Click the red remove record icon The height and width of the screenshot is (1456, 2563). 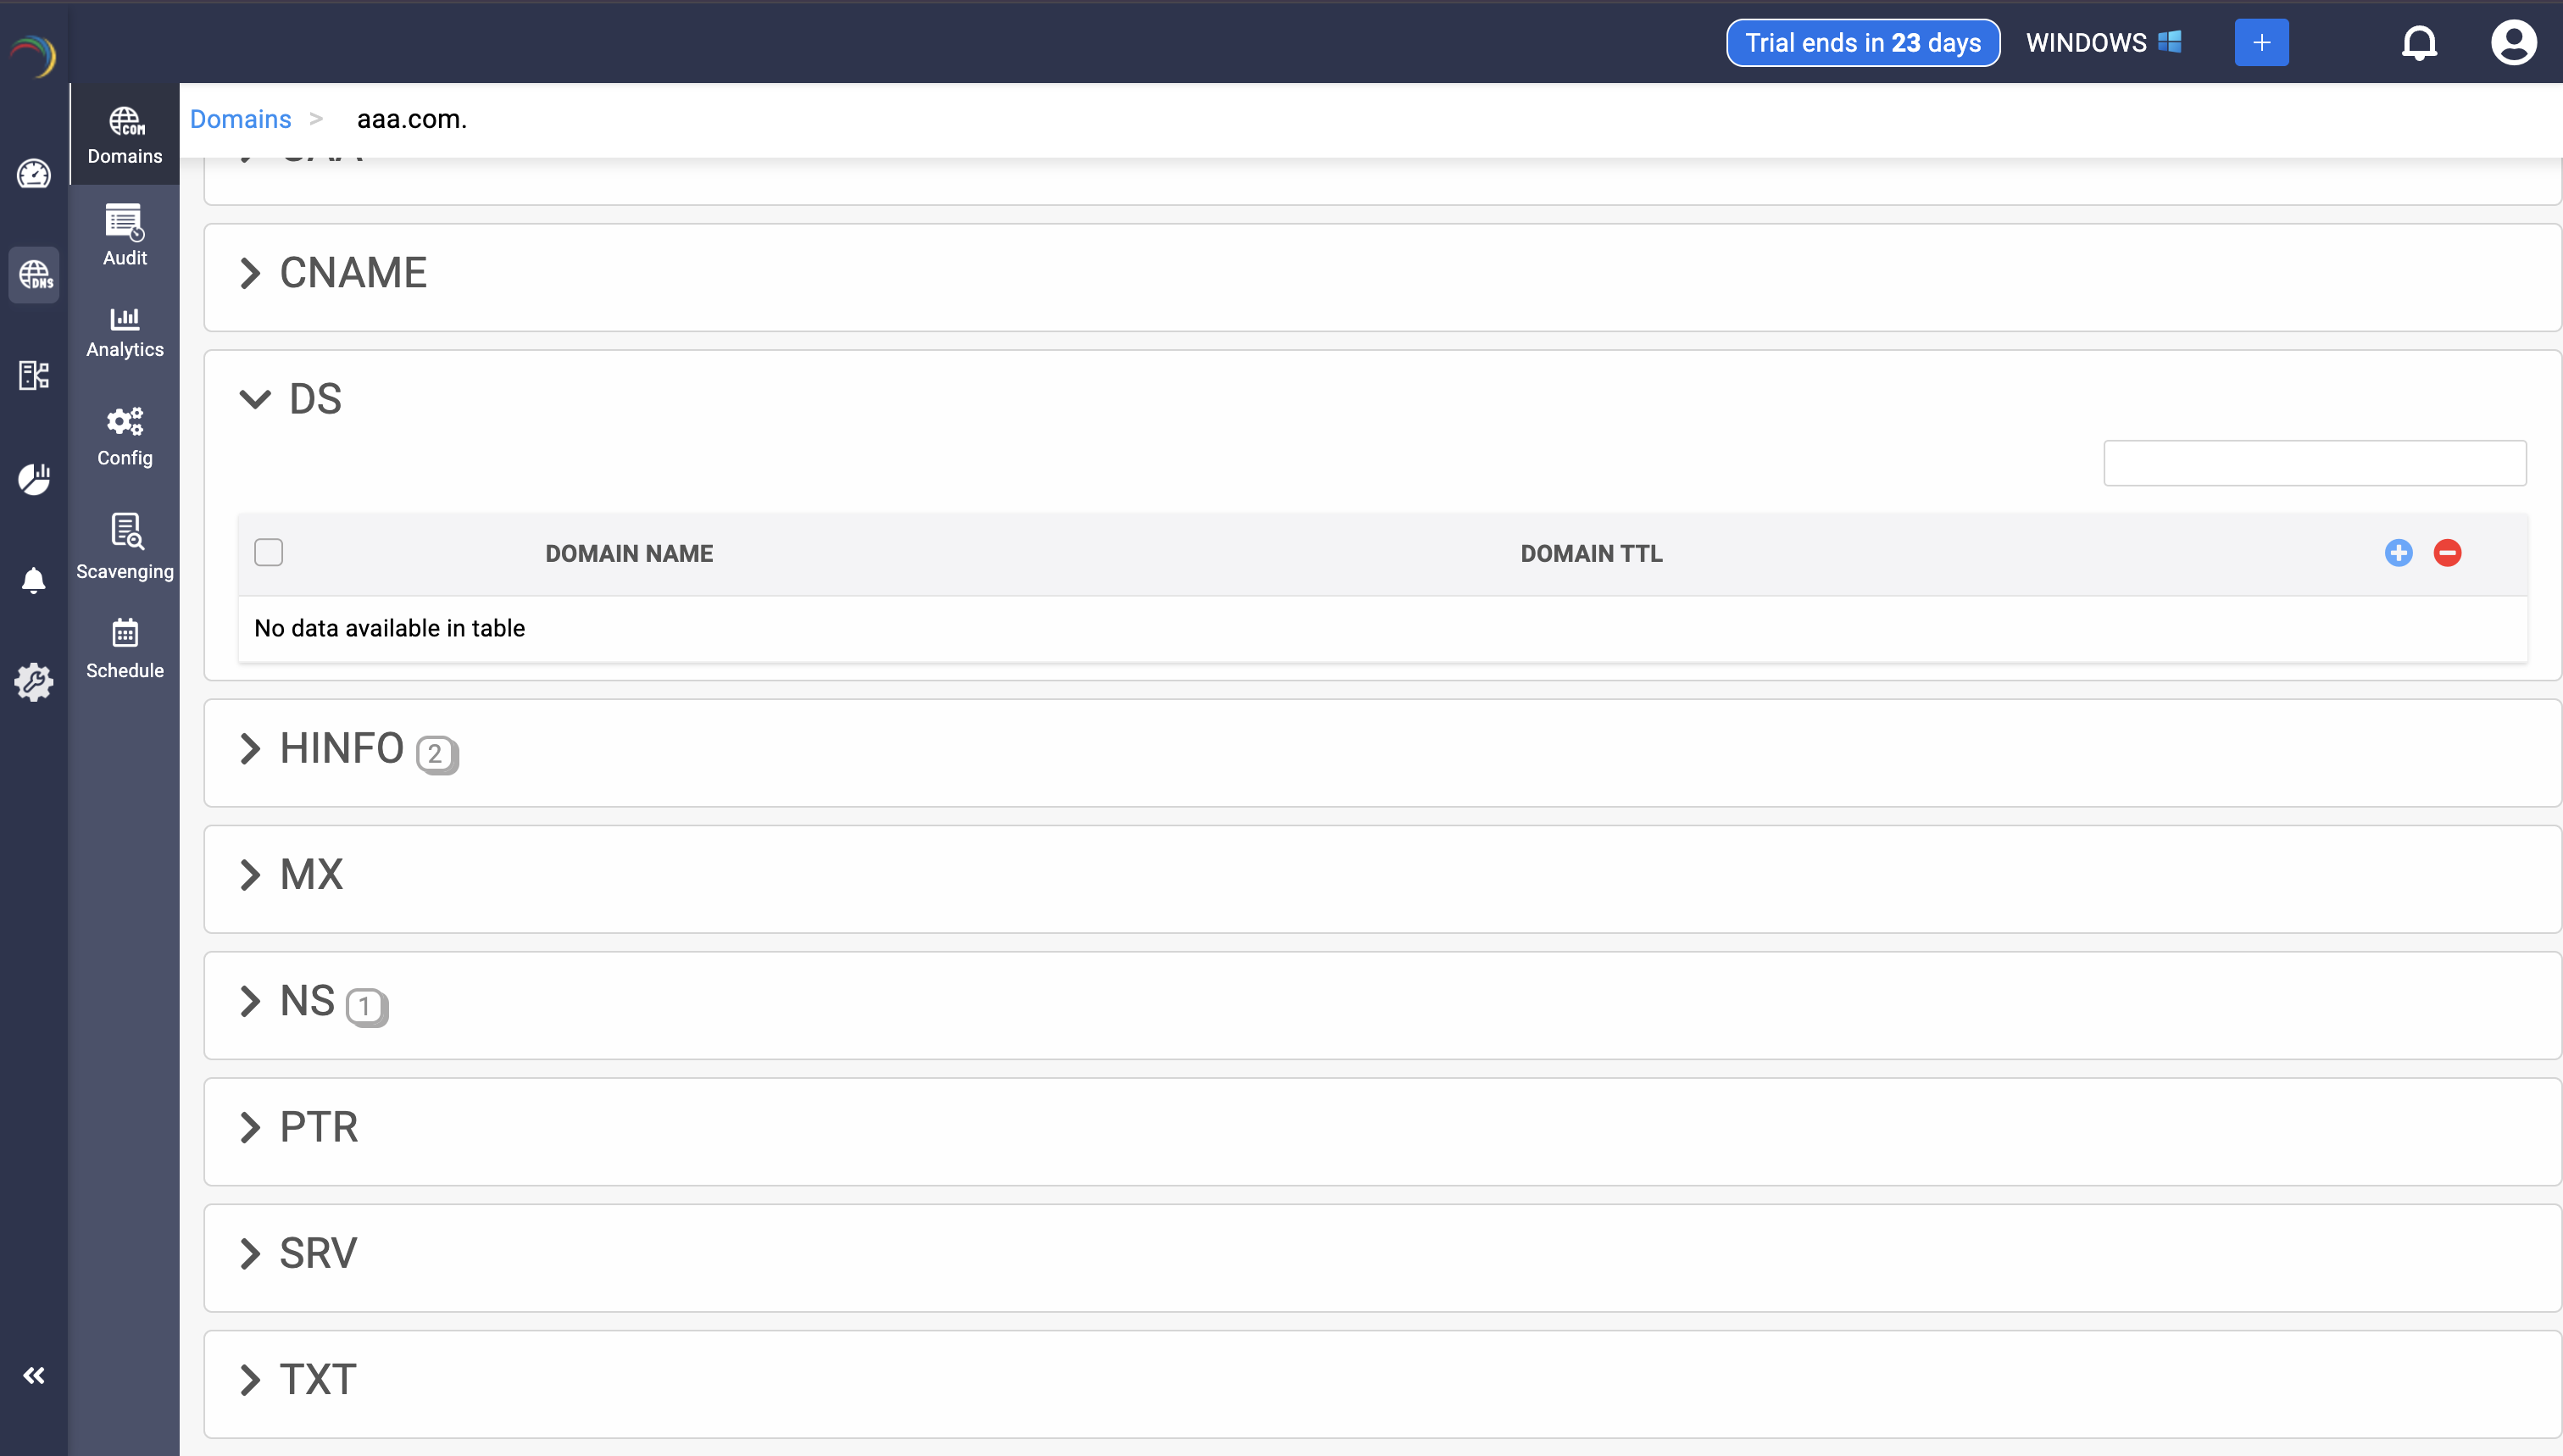(x=2447, y=553)
